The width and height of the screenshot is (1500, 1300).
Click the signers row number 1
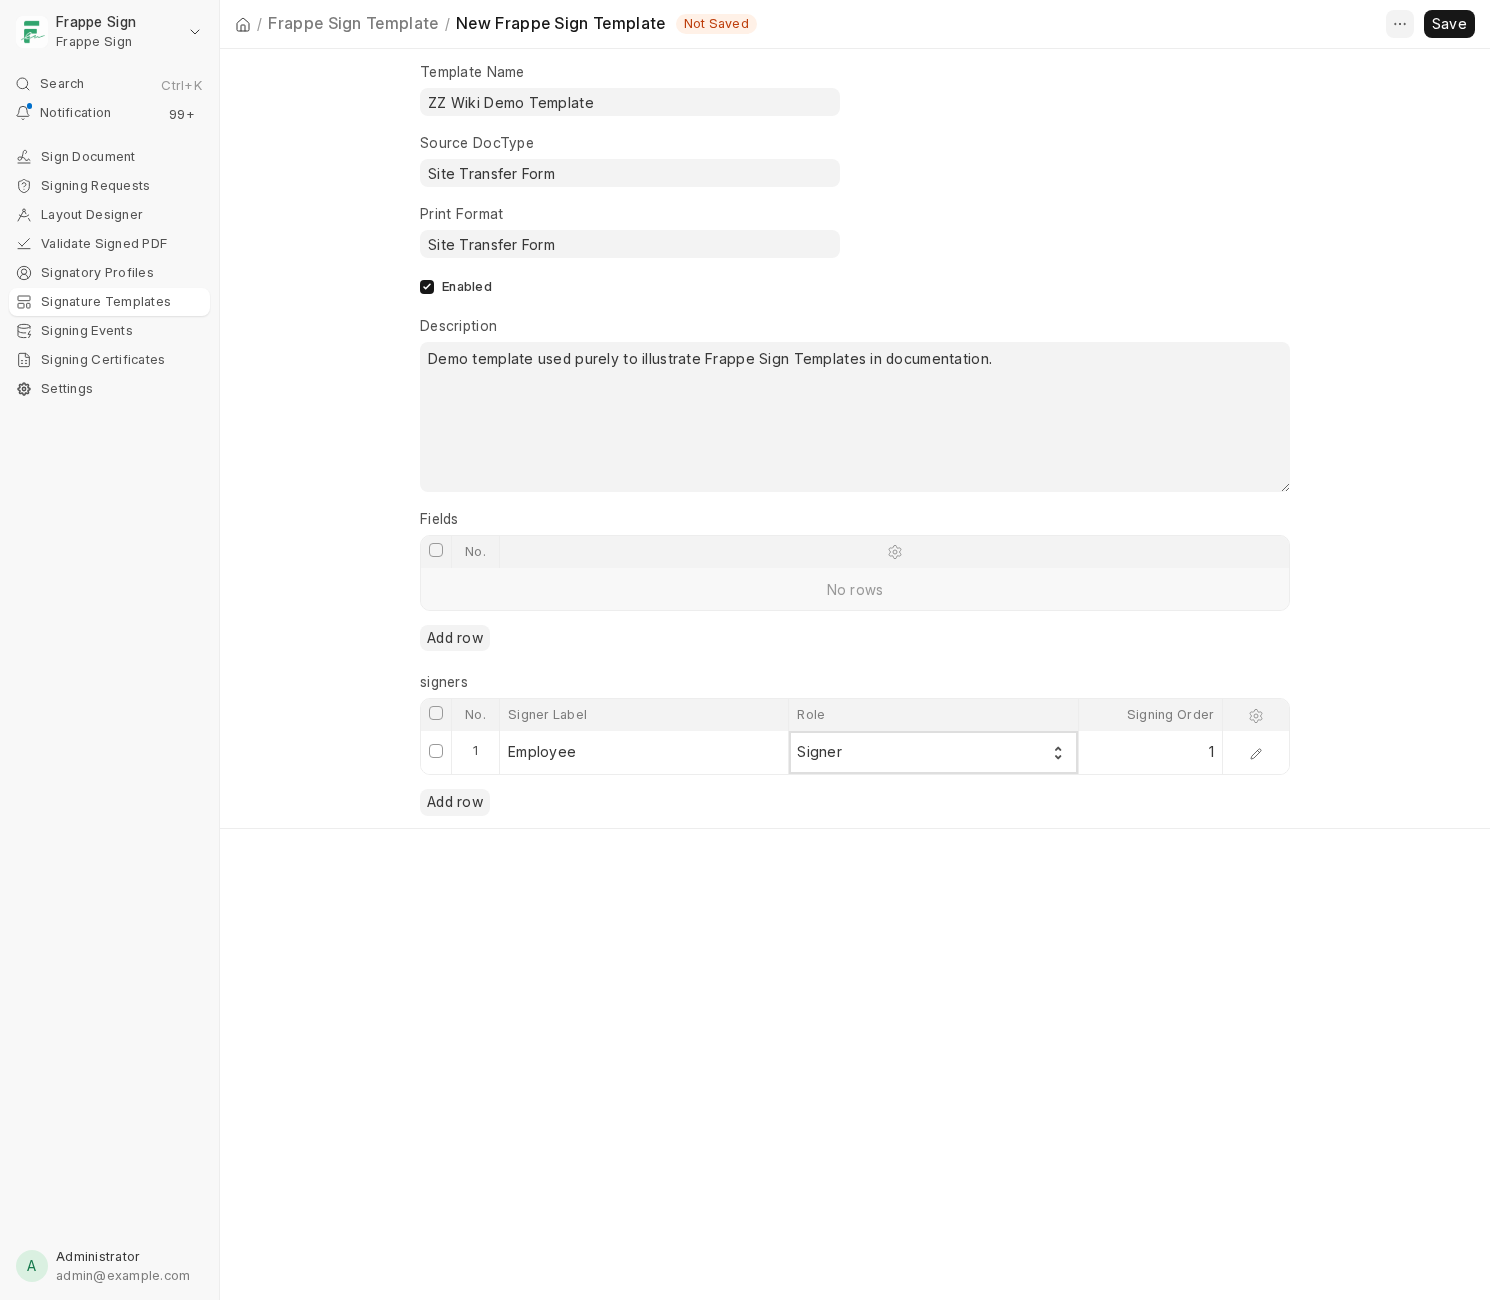pyautogui.click(x=475, y=751)
